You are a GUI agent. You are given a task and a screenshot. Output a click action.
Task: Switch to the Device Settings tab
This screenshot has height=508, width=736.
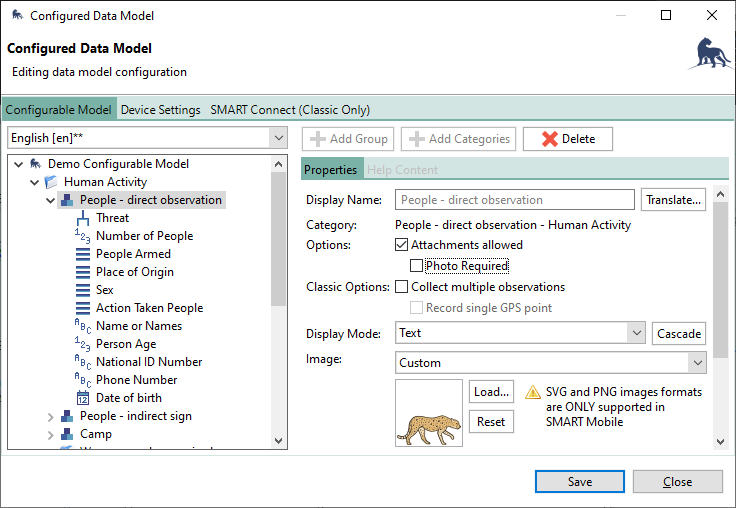[x=160, y=110]
